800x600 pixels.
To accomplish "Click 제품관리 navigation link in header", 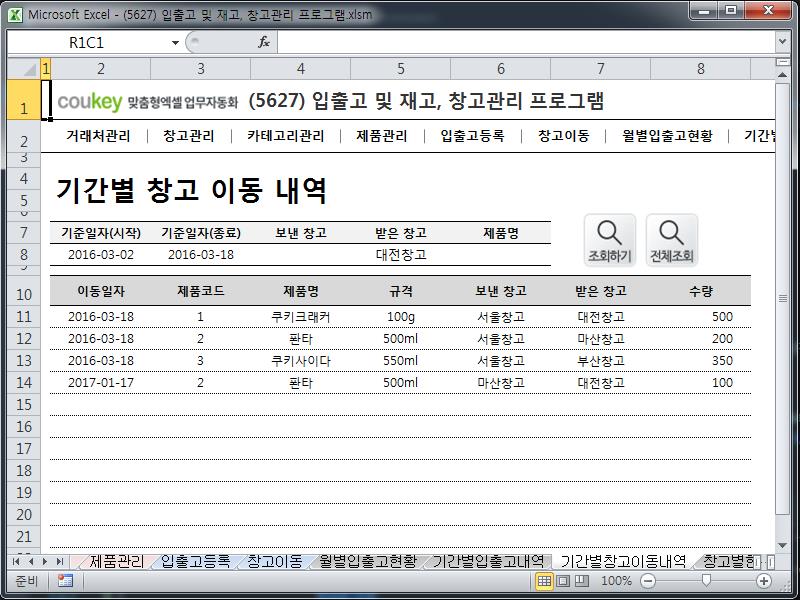I will 382,136.
